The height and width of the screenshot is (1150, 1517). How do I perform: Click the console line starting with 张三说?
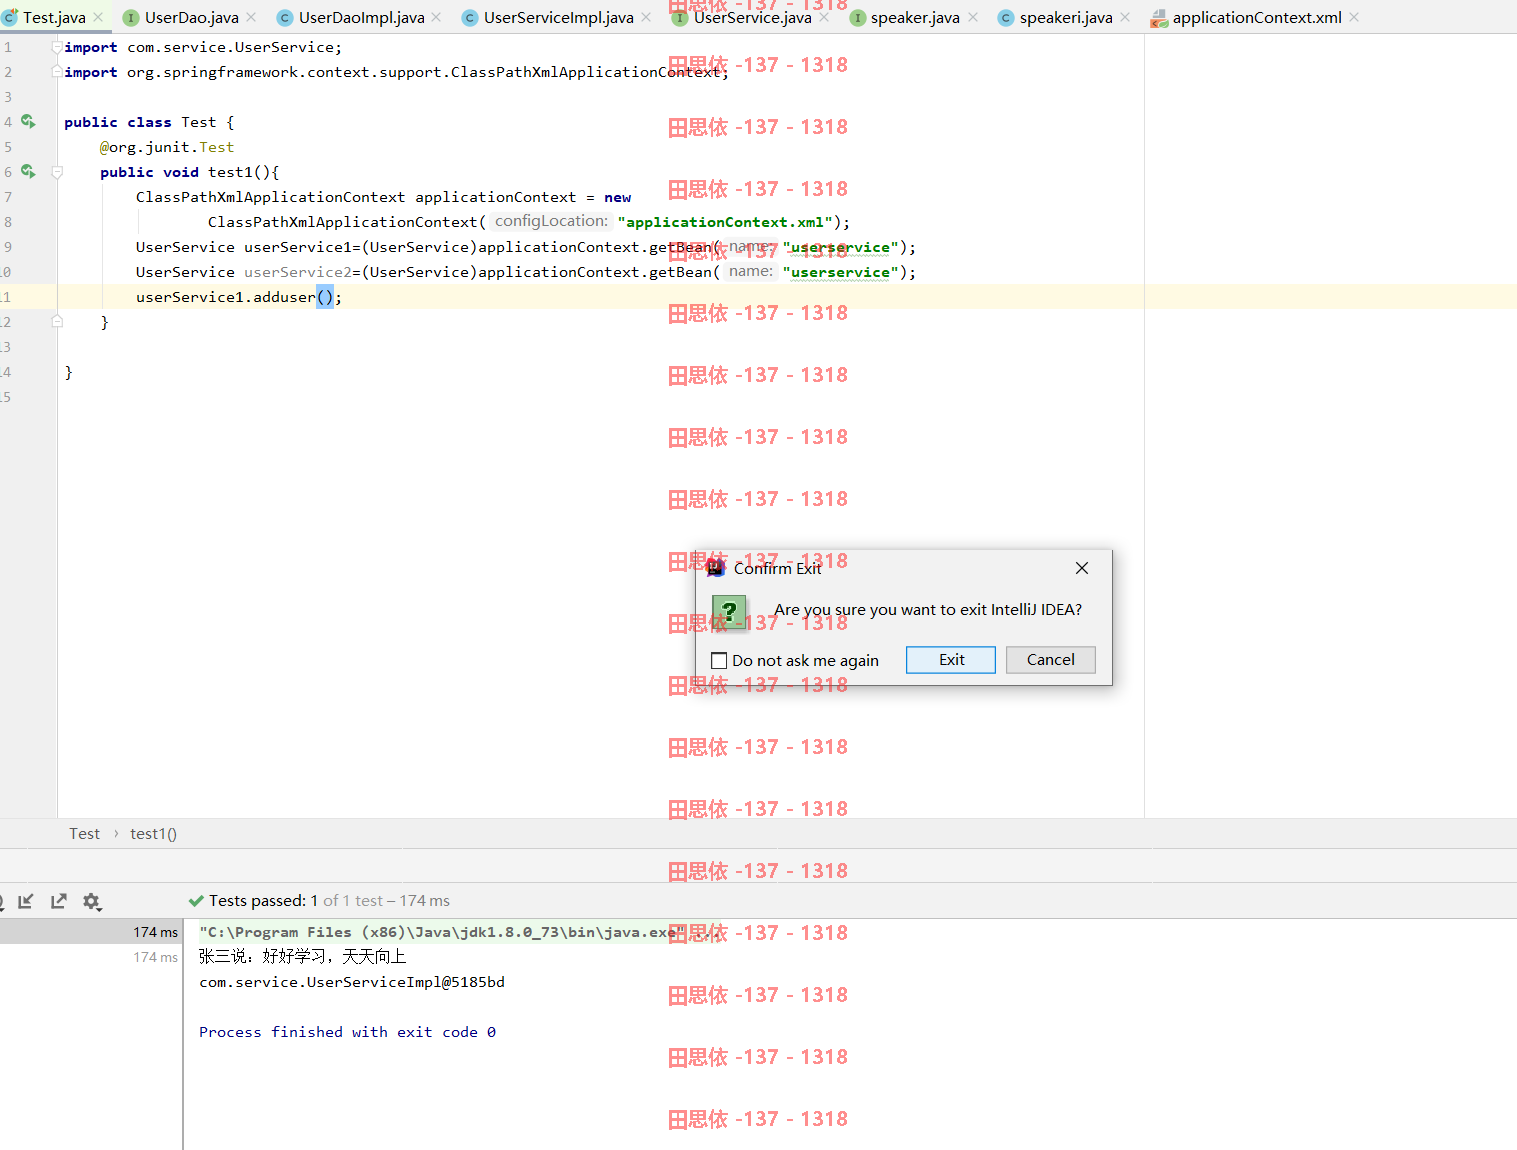tap(302, 957)
